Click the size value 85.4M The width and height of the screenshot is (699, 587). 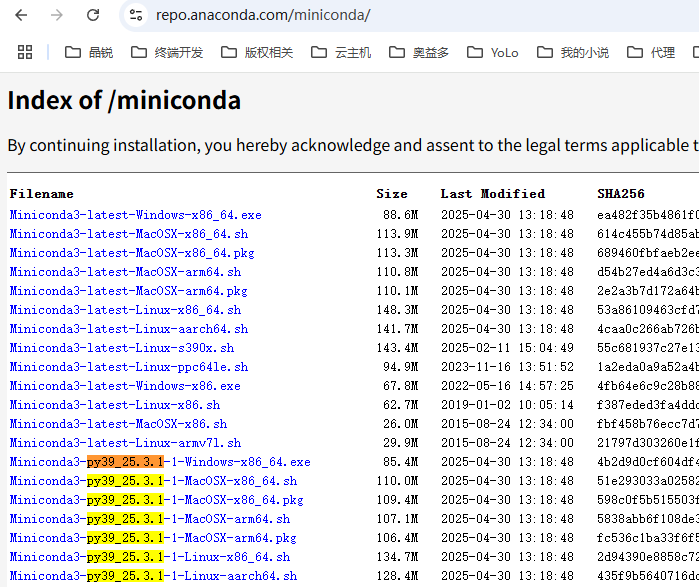(400, 462)
